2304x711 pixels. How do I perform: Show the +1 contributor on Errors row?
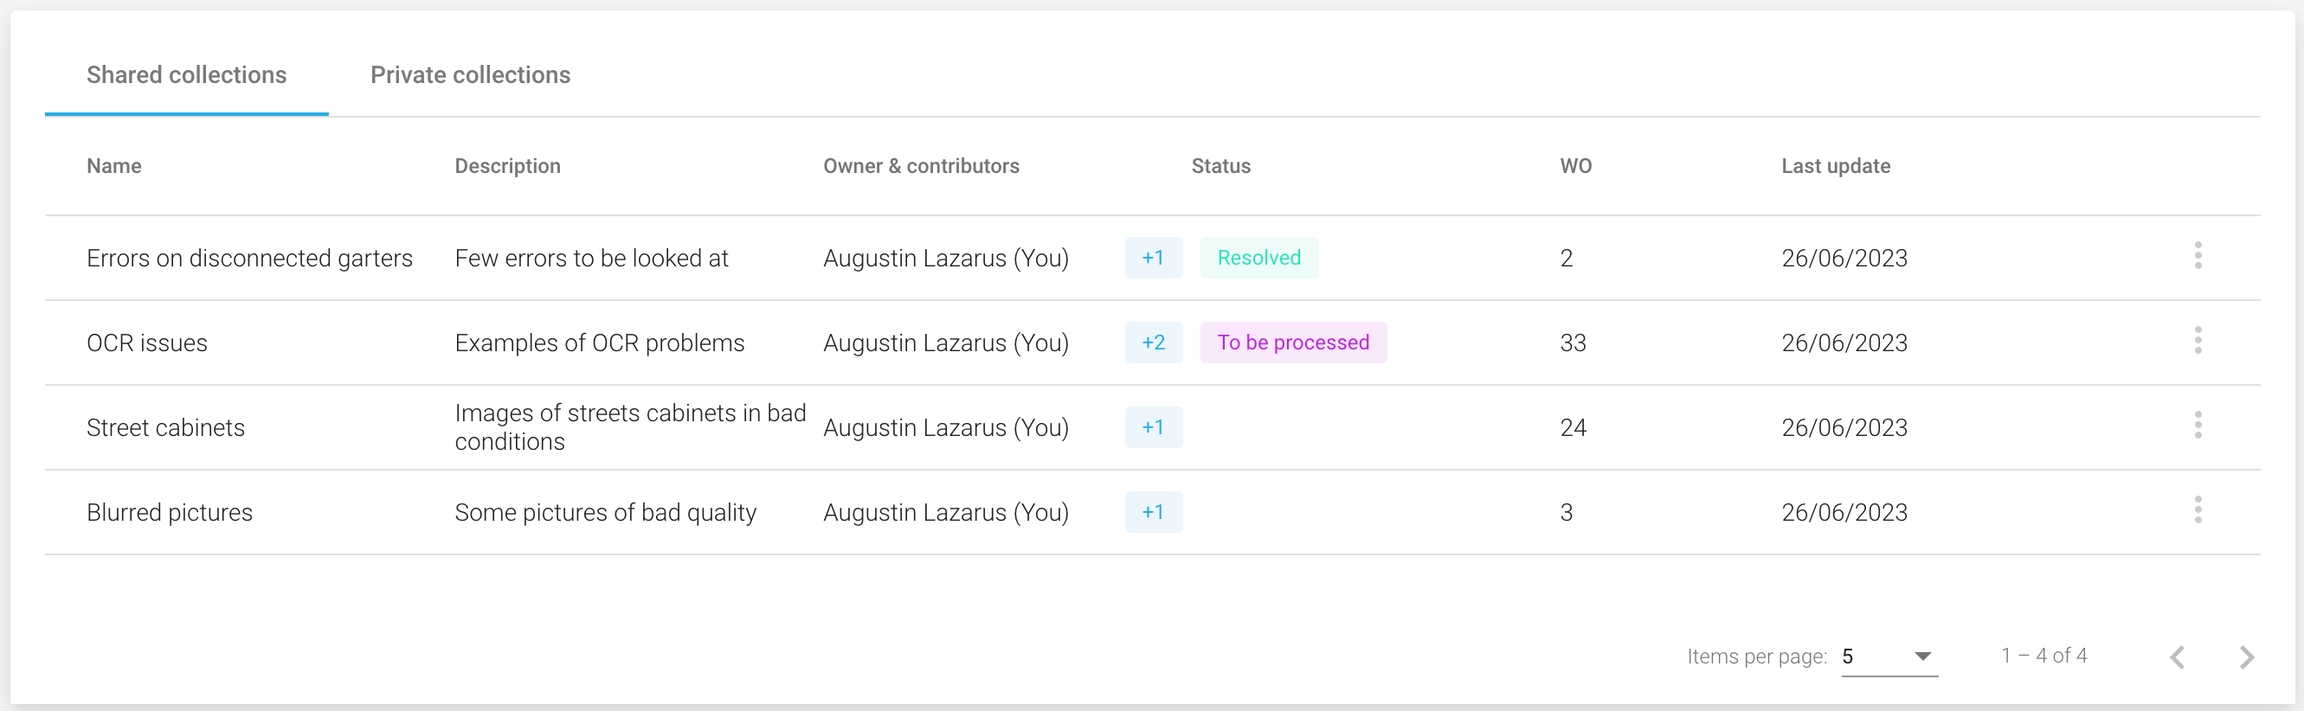coord(1153,257)
